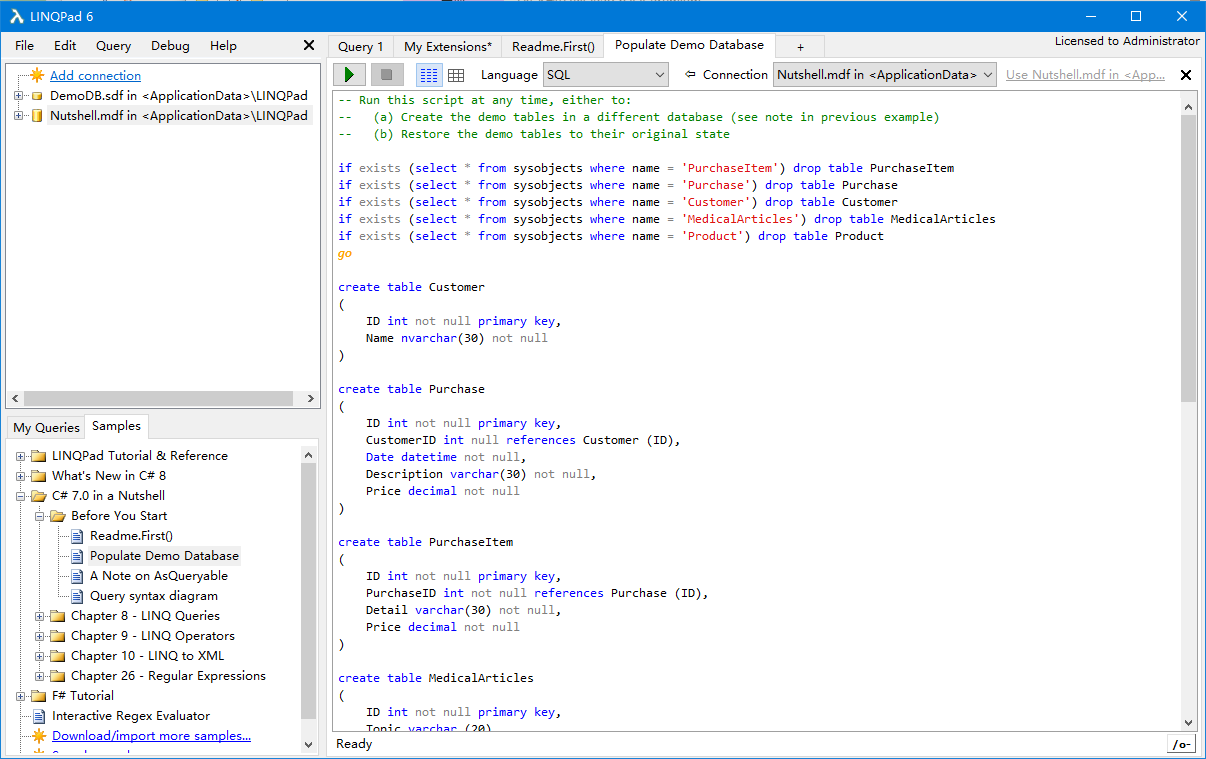Open the Query menu
This screenshot has width=1206, height=759.
[113, 46]
